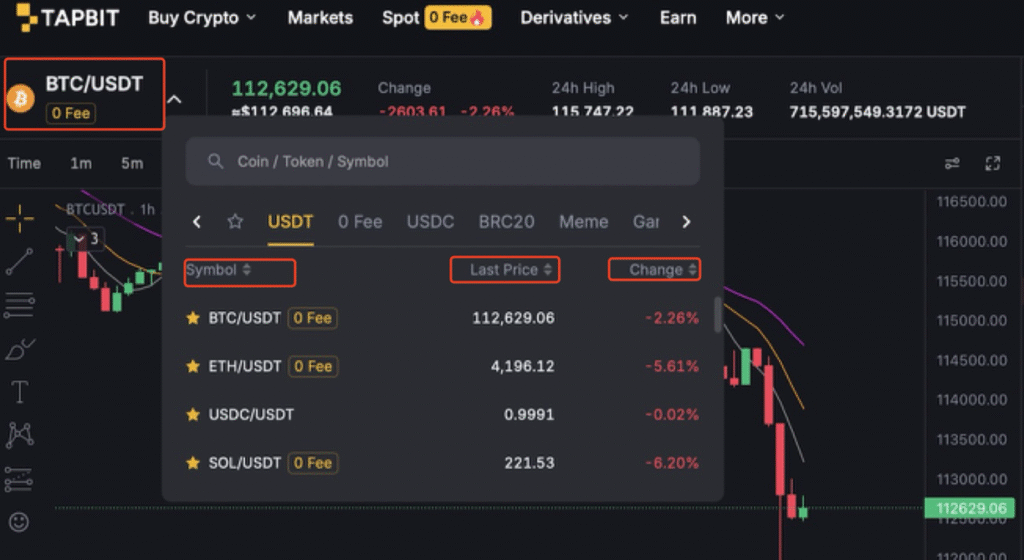Sort the list by Last Price
This screenshot has height=560, width=1024.
(x=504, y=269)
